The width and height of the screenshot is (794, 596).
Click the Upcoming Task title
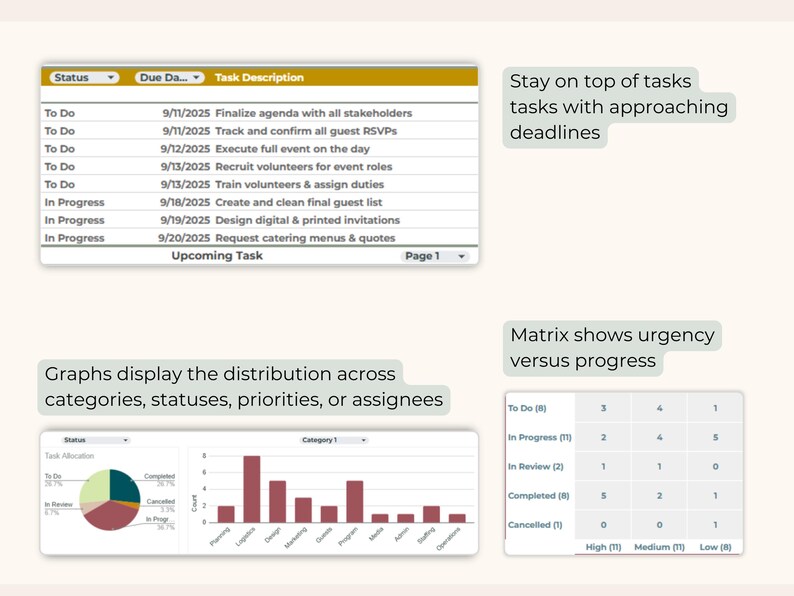click(217, 256)
